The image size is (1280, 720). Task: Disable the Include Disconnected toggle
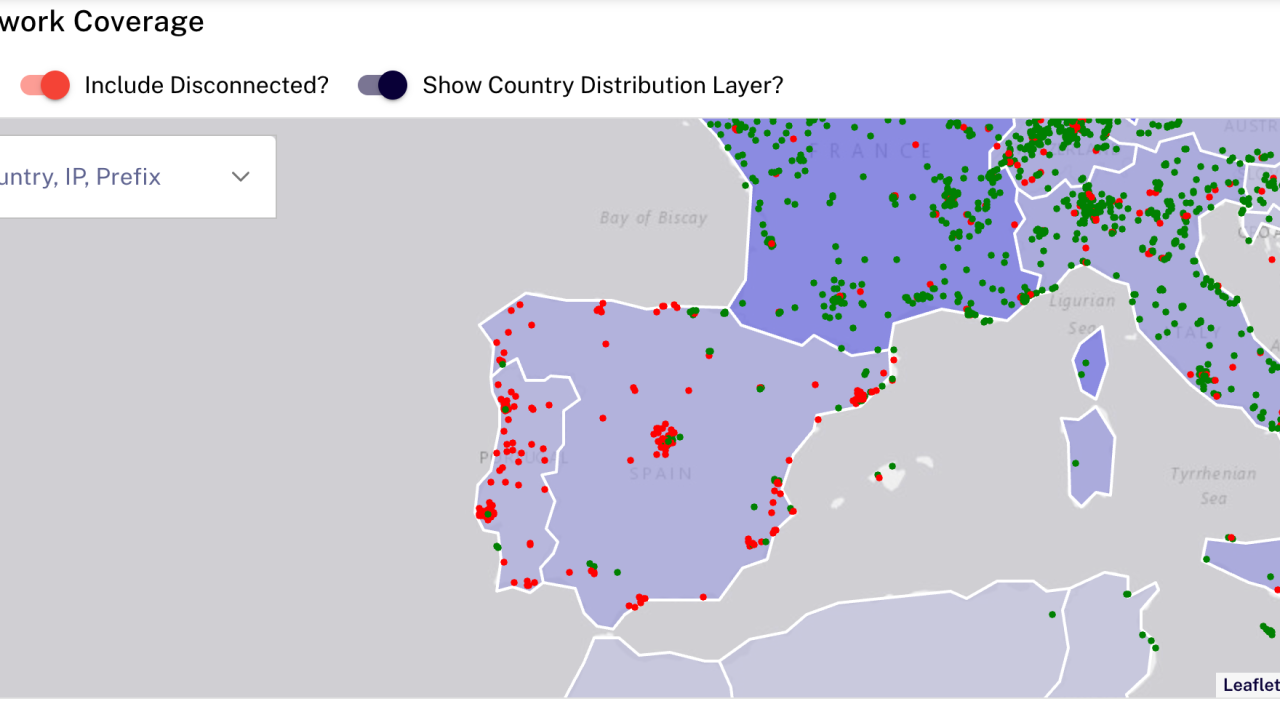click(44, 85)
